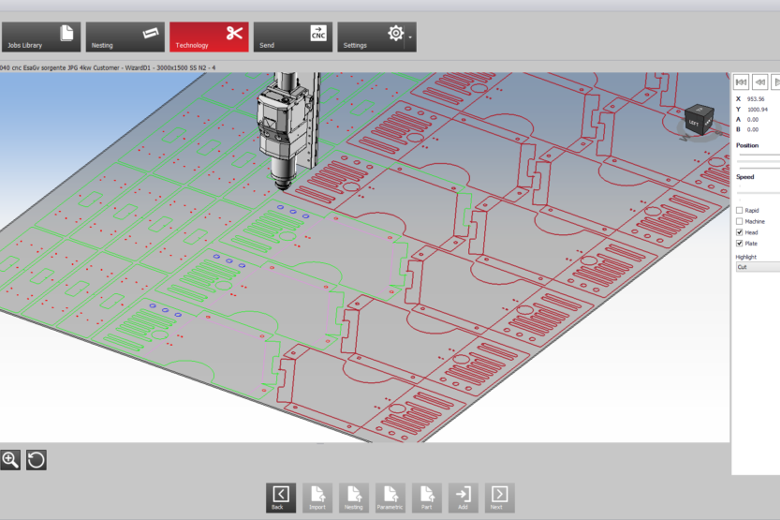Viewport: 780px width, 520px height.
Task: Enable the Machine checkbox
Action: click(x=740, y=222)
